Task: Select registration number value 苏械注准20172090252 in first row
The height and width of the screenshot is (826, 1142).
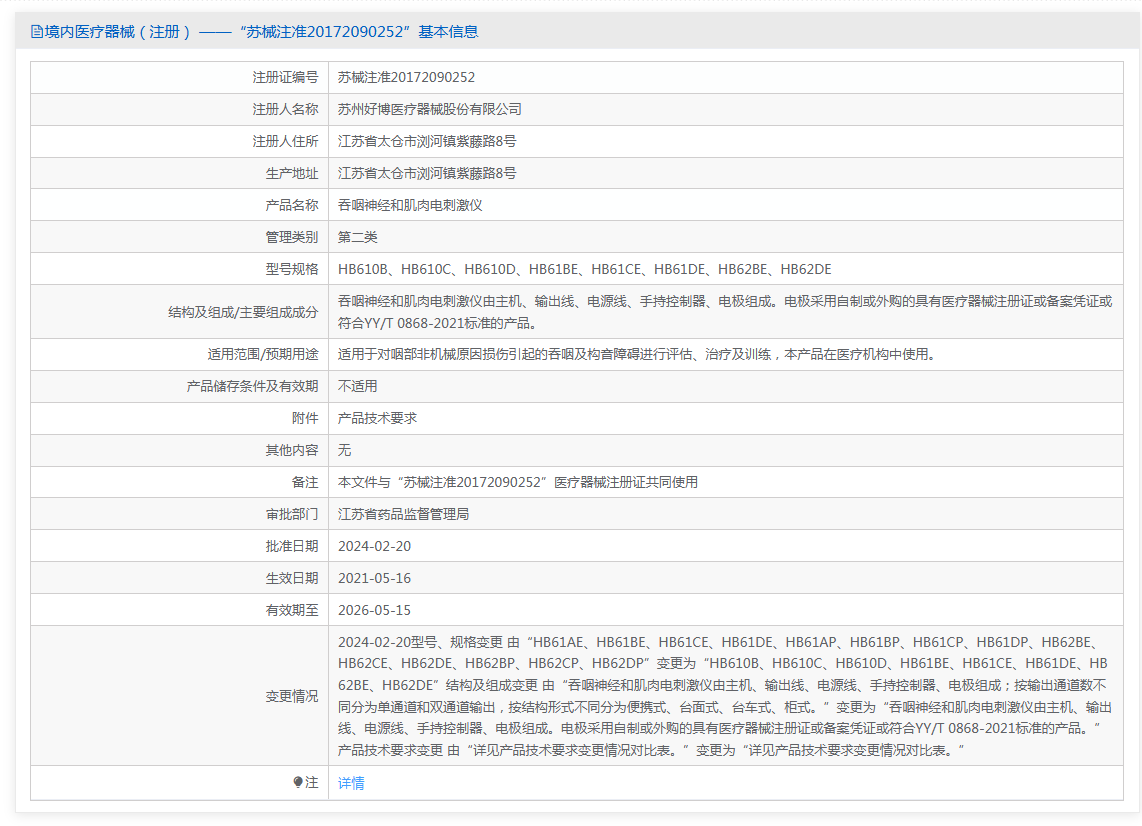Action: click(x=406, y=77)
